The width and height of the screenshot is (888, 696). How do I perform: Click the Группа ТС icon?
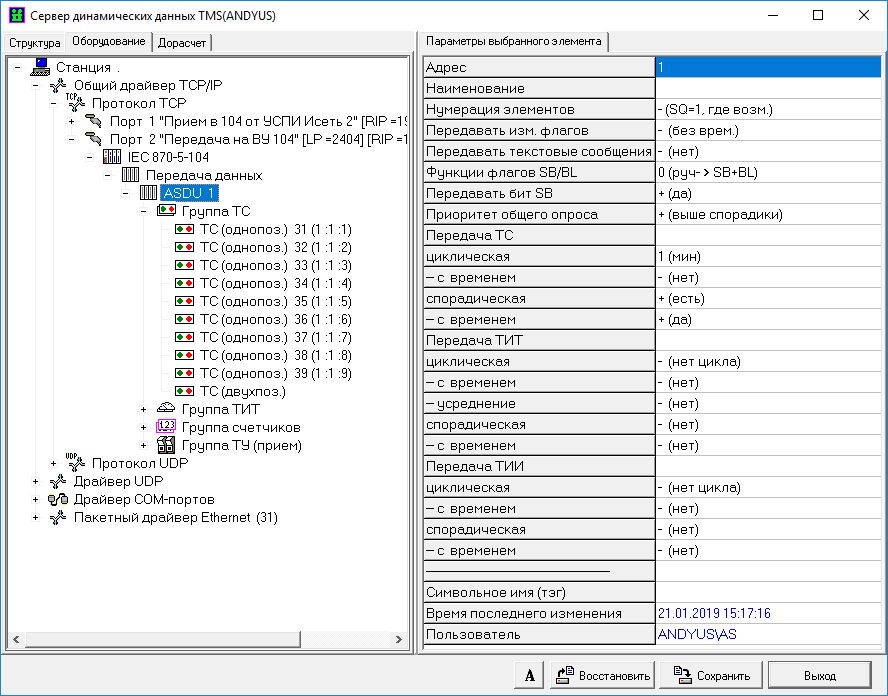pos(166,211)
